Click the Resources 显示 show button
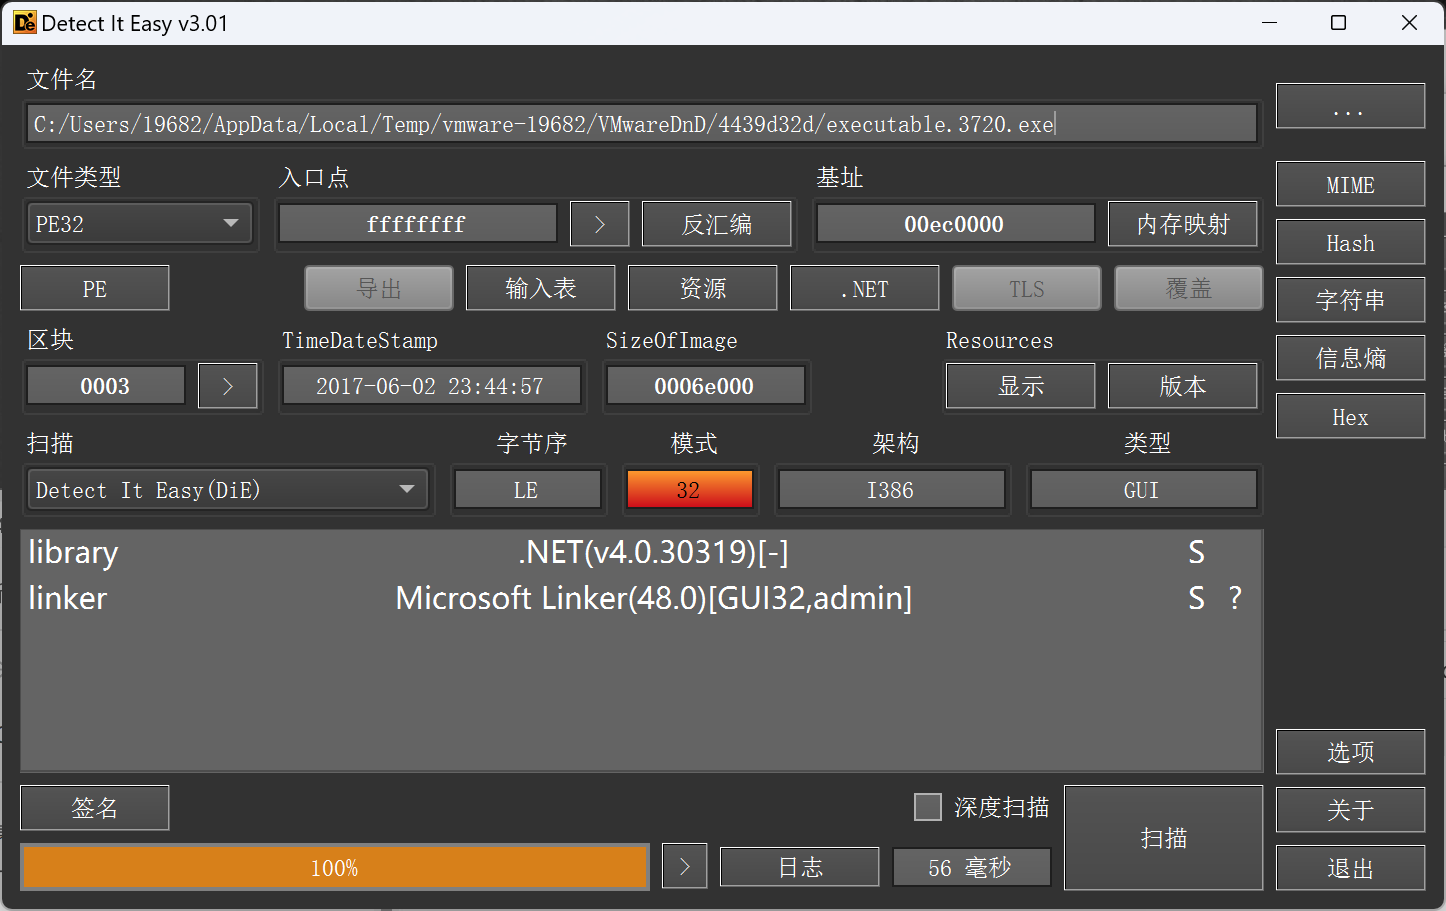The width and height of the screenshot is (1446, 911). 1021,386
